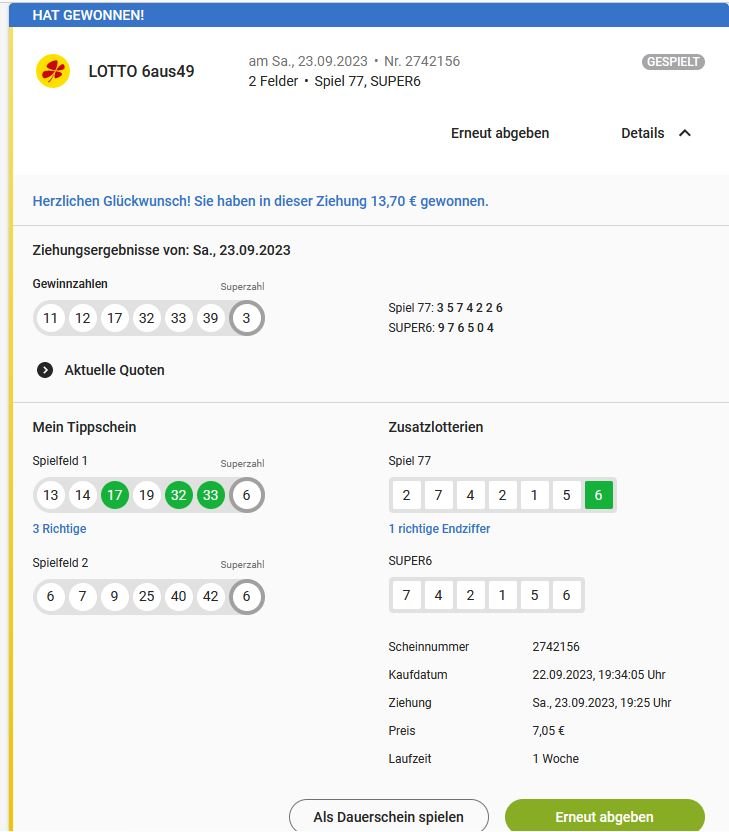
Task: Click Preis value 7,05 €
Action: [x=549, y=731]
